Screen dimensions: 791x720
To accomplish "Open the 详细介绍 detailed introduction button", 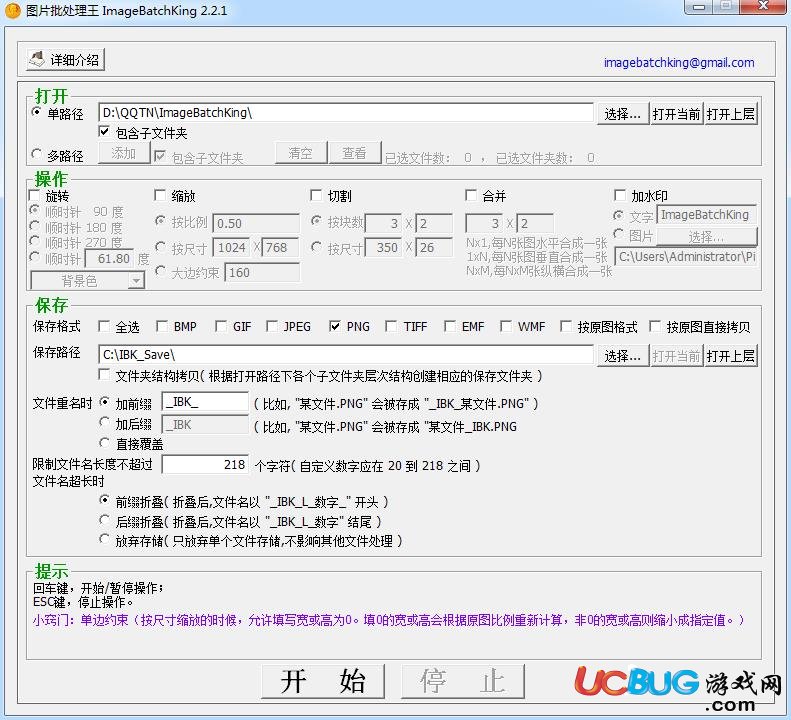I will (x=66, y=60).
